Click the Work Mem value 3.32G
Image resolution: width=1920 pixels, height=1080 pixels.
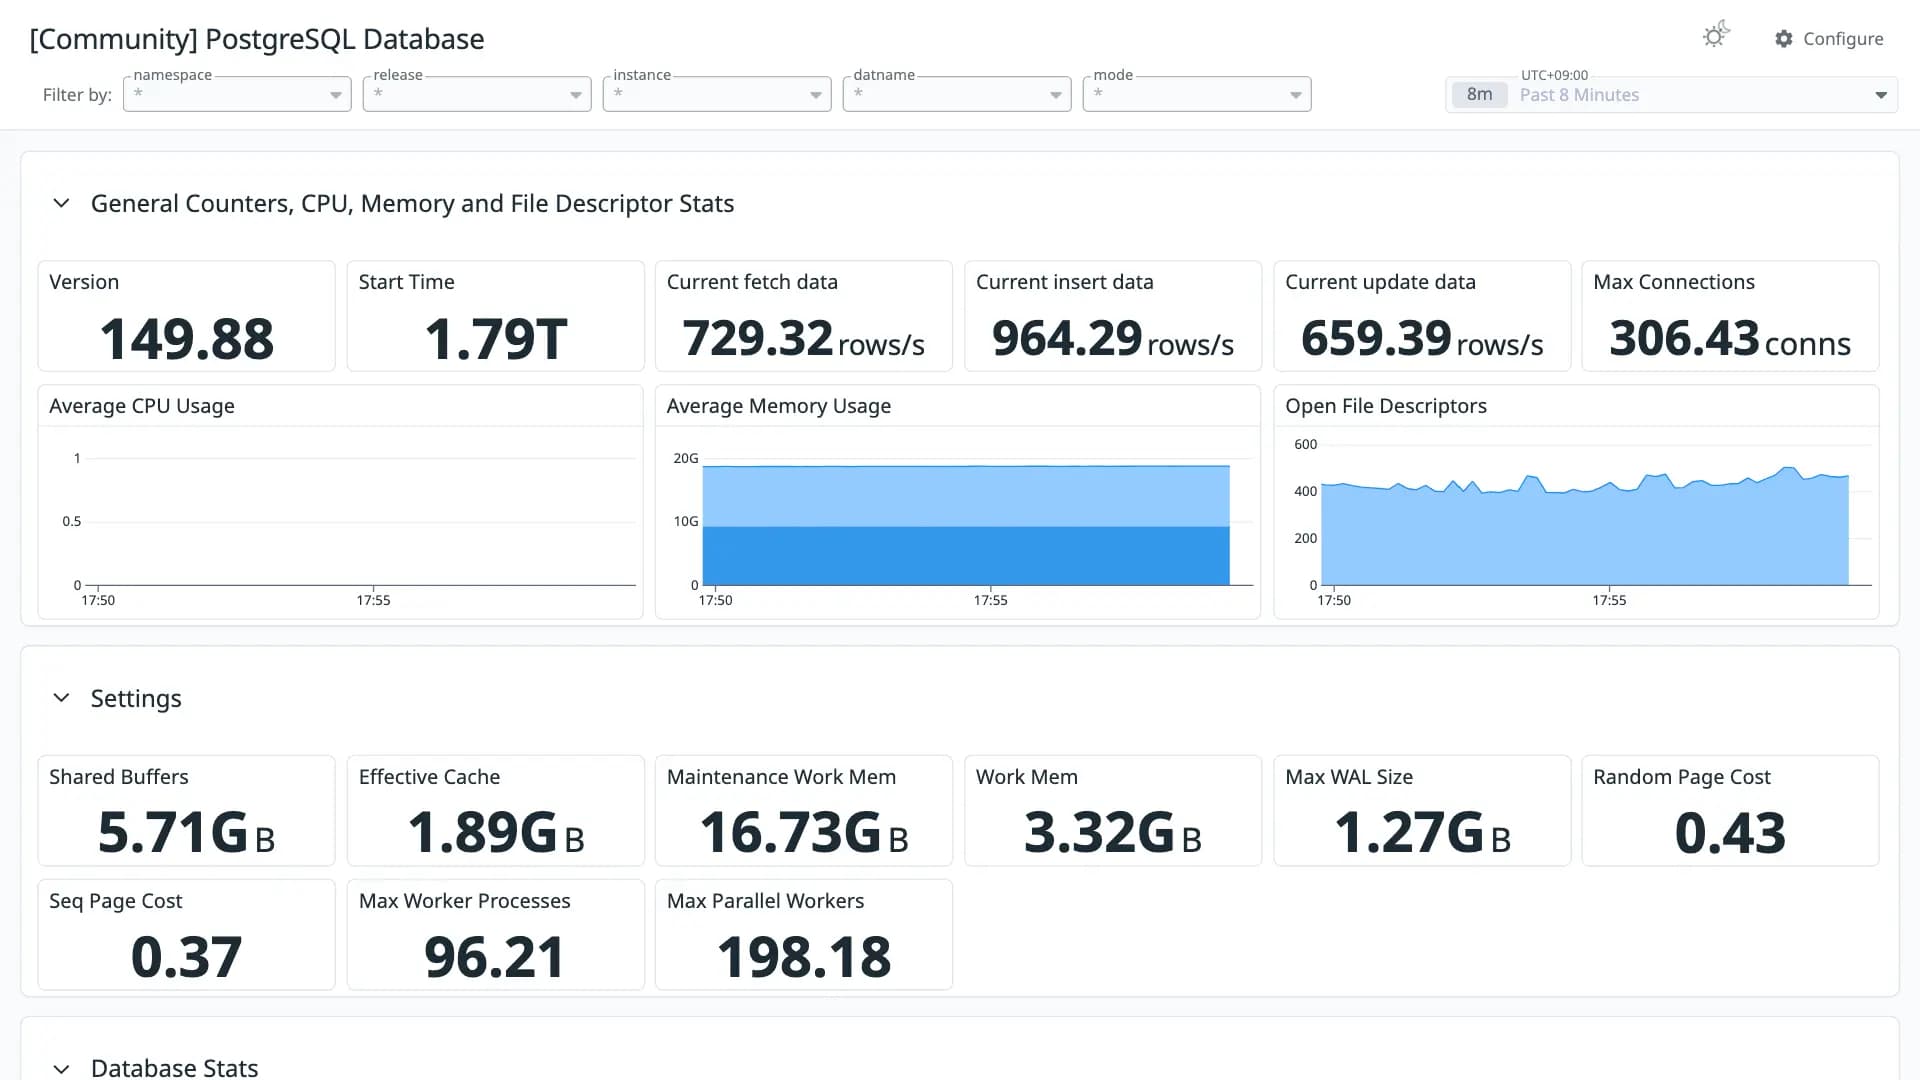point(1099,833)
